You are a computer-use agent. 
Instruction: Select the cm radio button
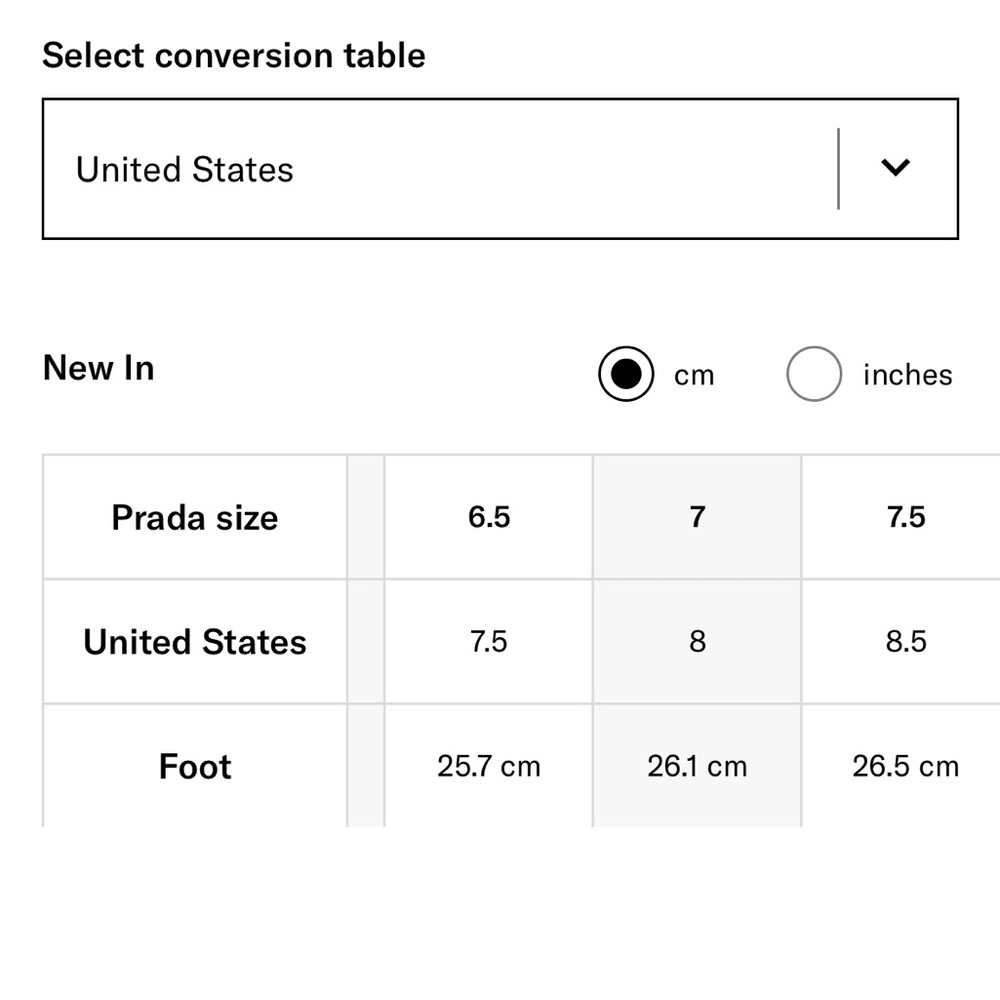click(x=626, y=374)
